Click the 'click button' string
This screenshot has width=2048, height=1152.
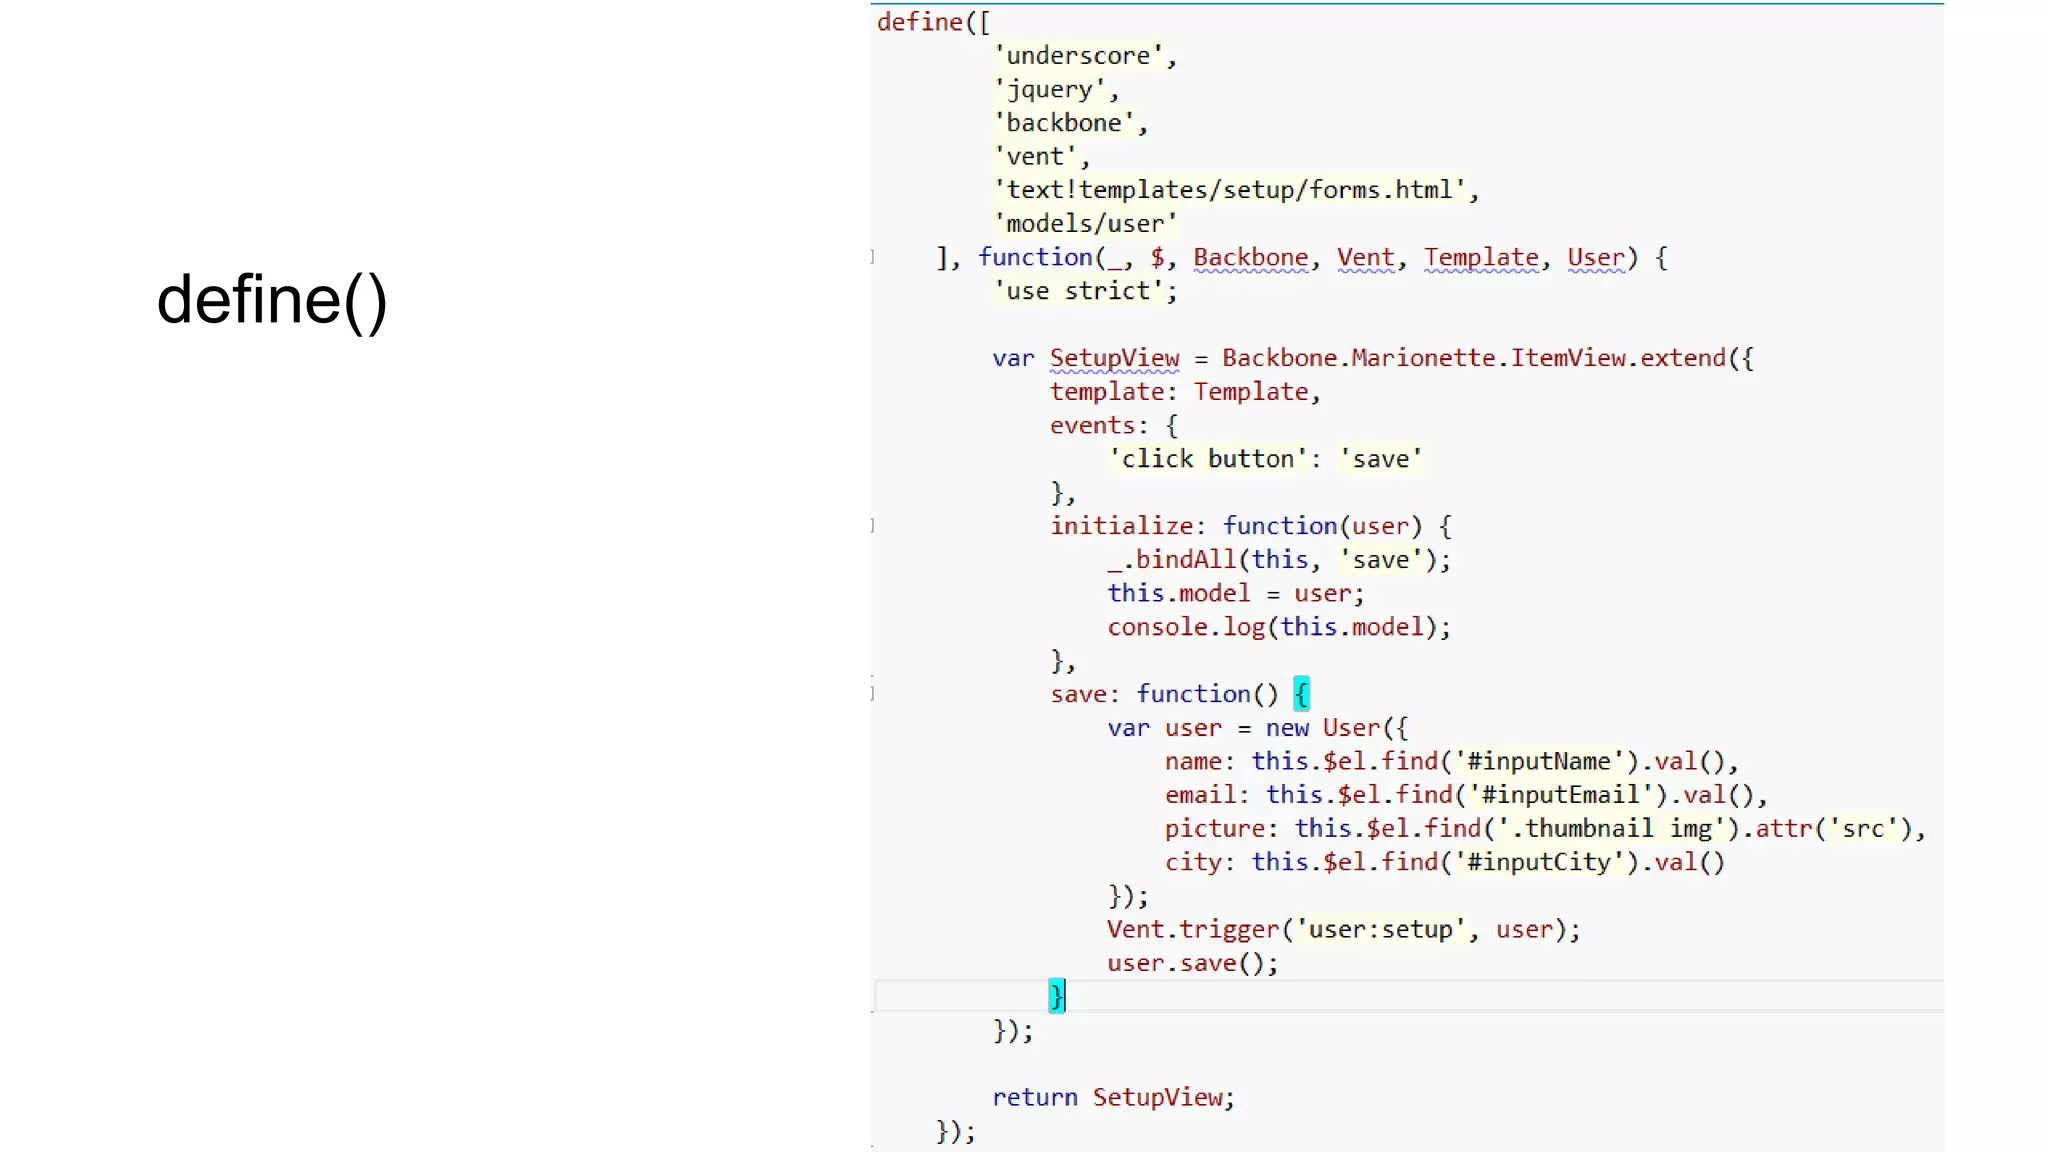pos(1207,459)
